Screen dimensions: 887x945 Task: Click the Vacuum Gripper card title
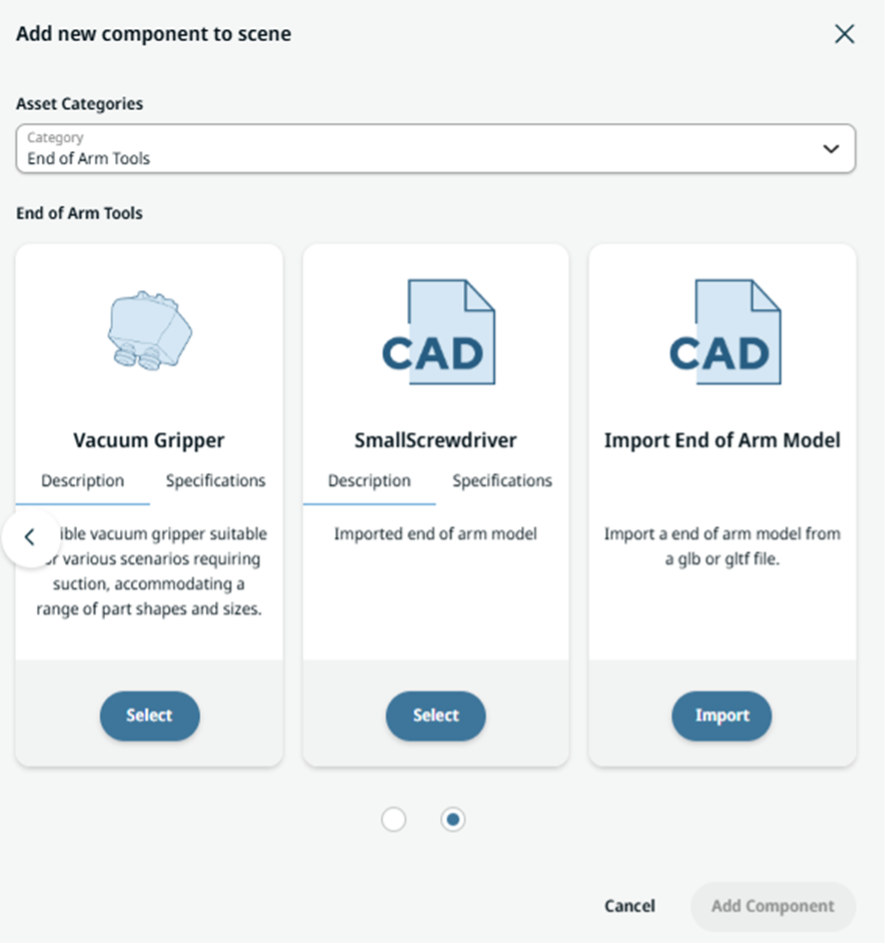[149, 440]
